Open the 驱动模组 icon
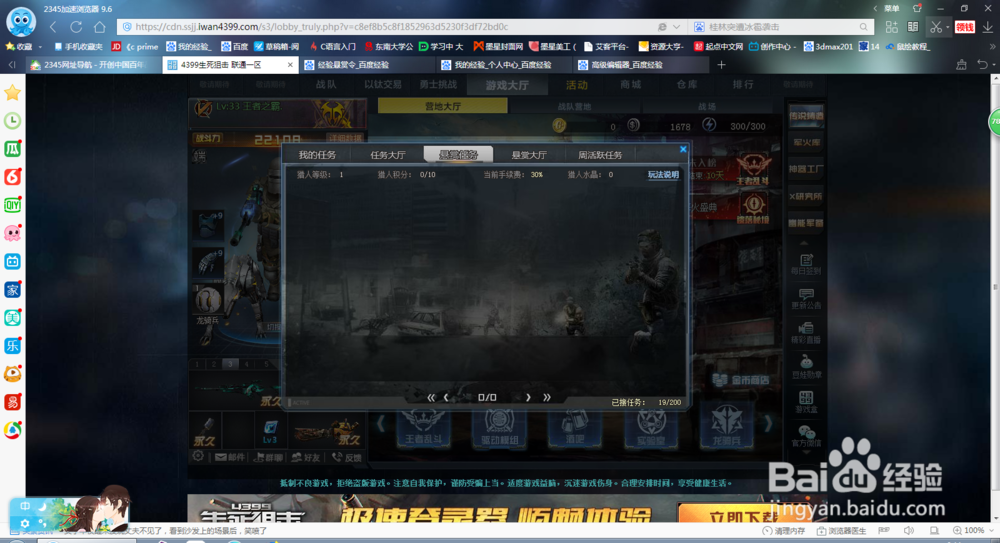Viewport: 1000px width, 543px height. click(499, 426)
